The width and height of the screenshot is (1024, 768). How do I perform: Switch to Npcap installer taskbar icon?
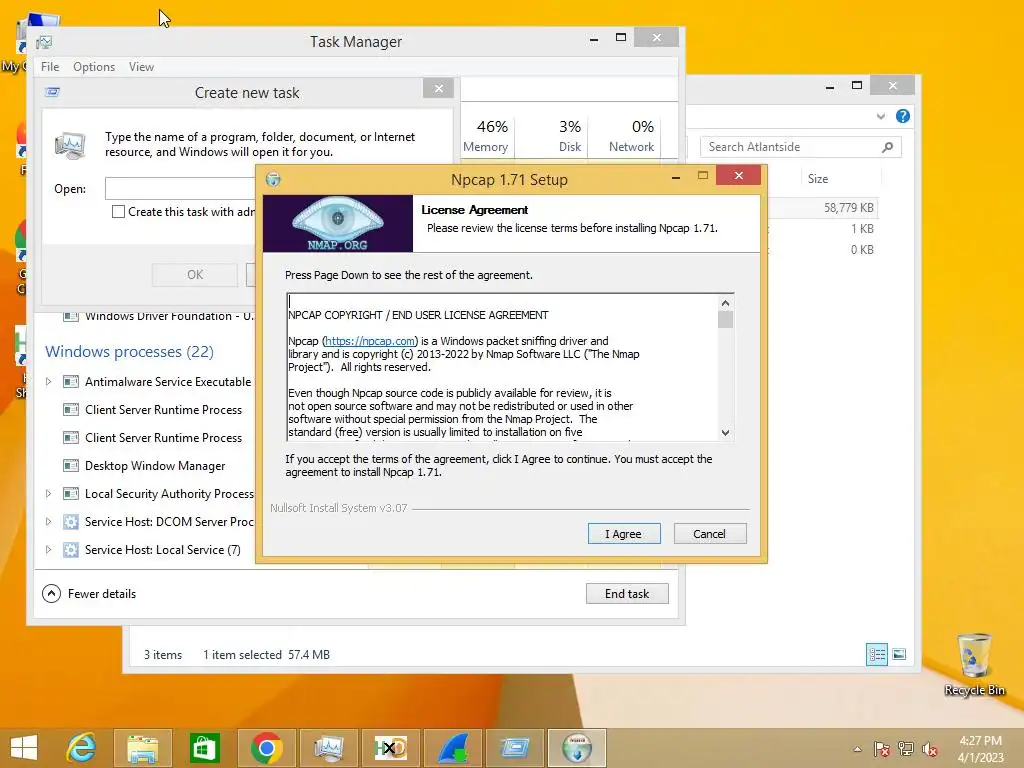click(x=577, y=748)
